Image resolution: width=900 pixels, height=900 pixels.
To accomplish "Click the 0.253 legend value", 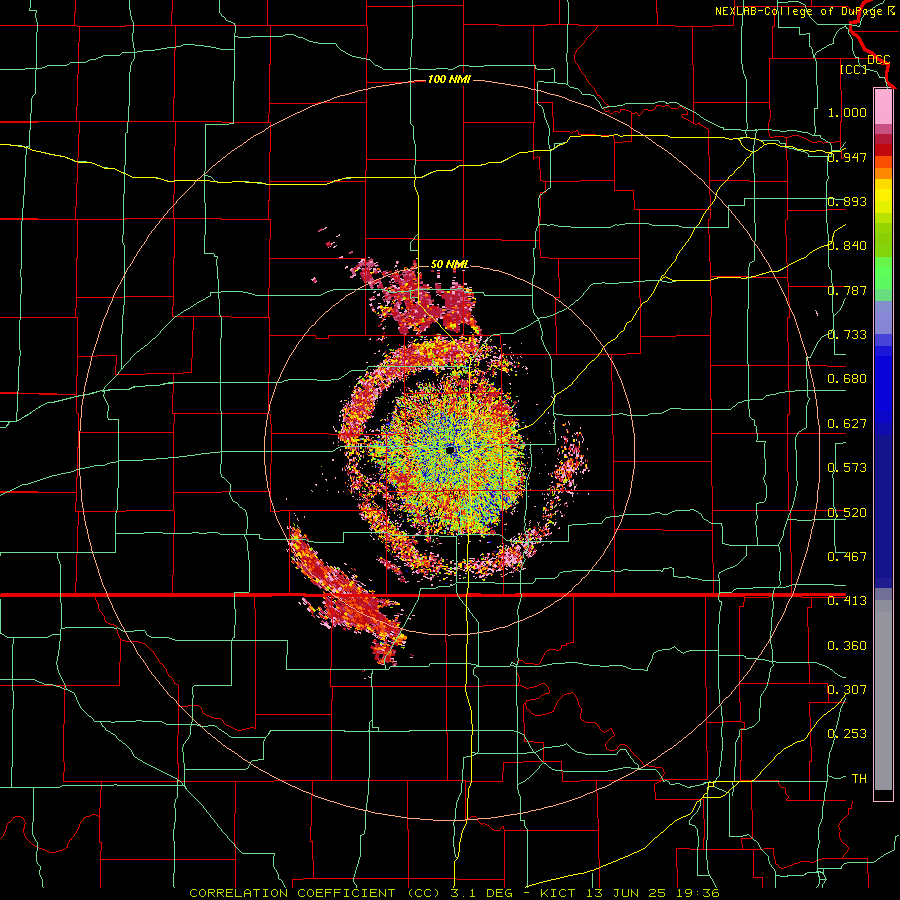I will pos(847,734).
